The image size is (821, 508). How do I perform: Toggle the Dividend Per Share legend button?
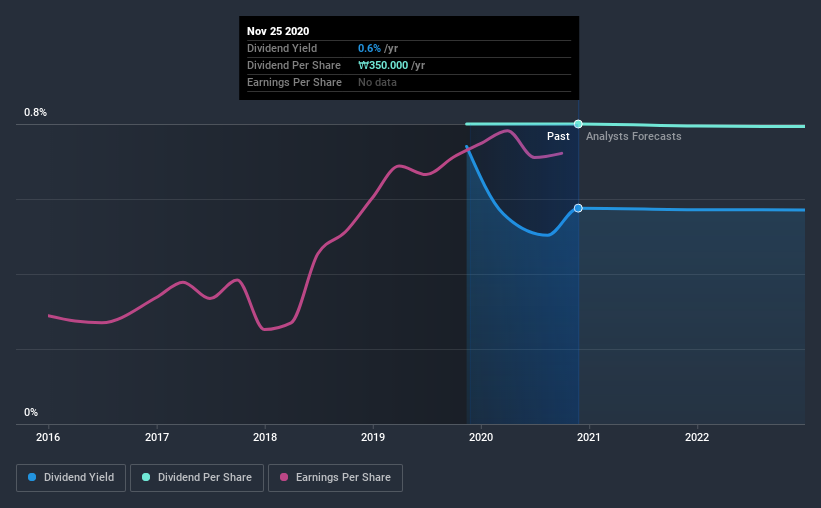(197, 478)
